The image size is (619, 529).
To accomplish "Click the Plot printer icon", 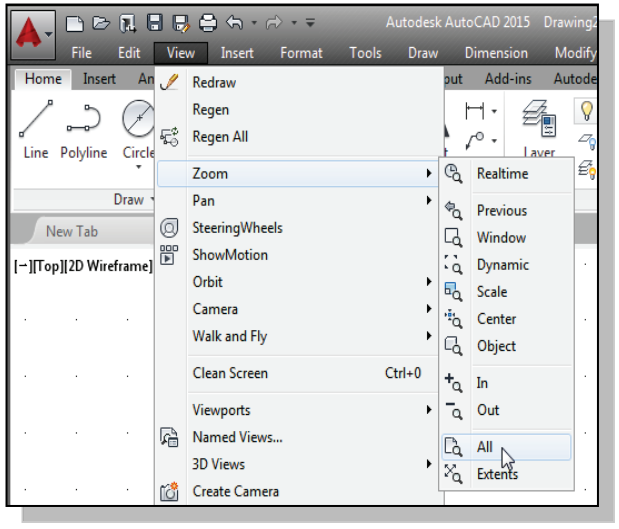I will (208, 23).
